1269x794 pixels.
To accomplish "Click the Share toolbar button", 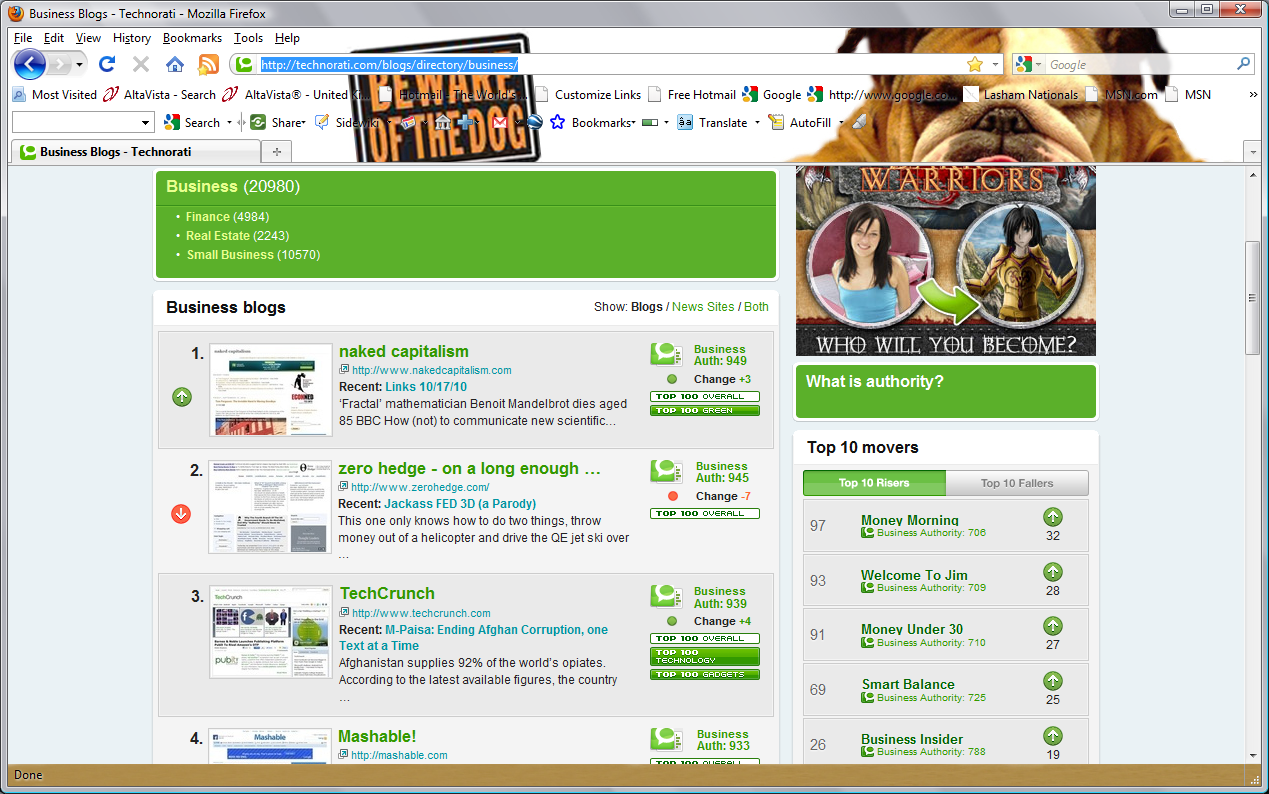I will point(276,122).
